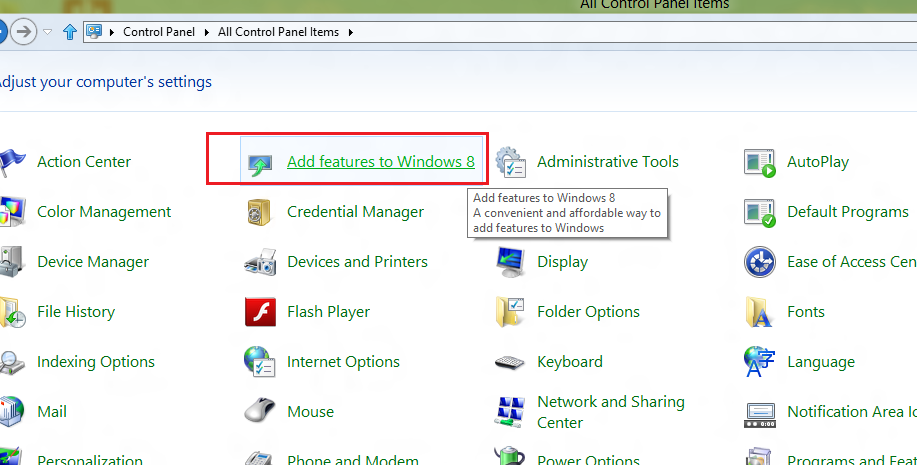Open the Flash Player red icon
This screenshot has width=917, height=465.
pos(260,311)
